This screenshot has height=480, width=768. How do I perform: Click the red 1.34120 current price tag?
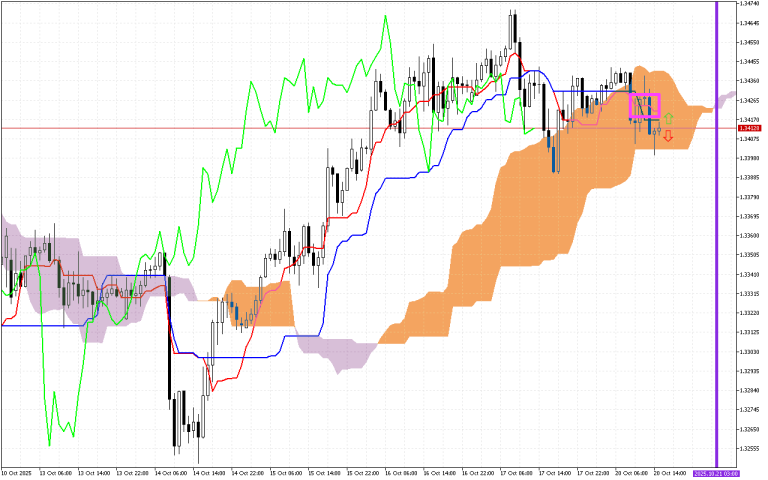point(750,128)
